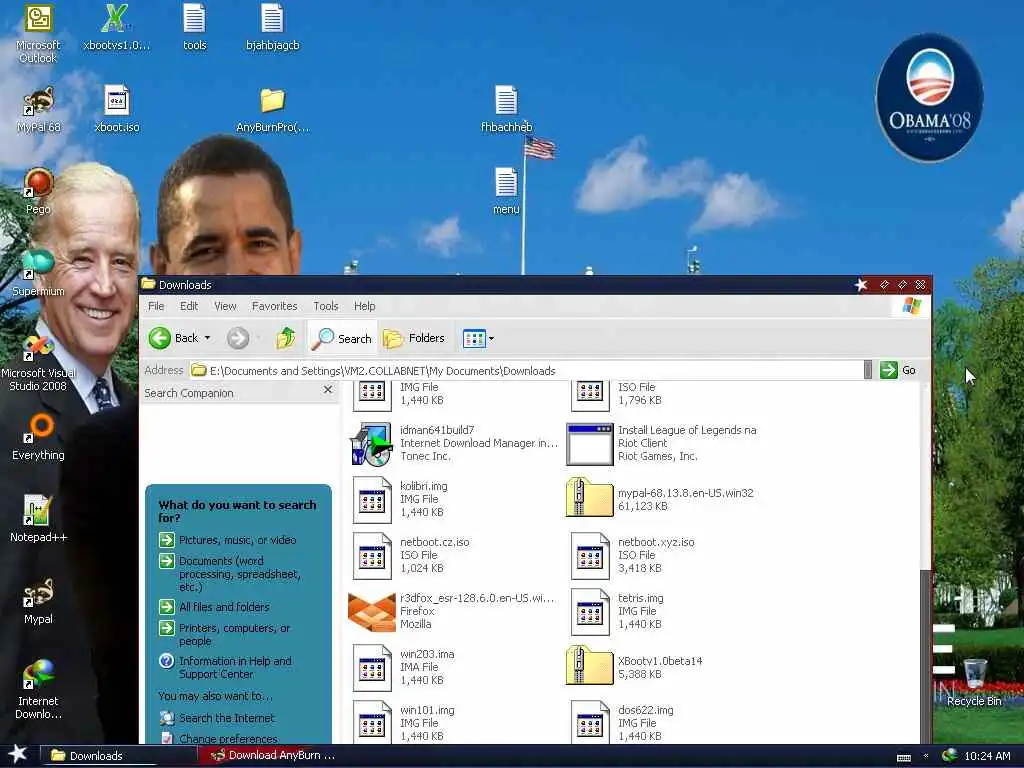The height and width of the screenshot is (768, 1024).
Task: Open Information in Help and Support Center
Action: [x=225, y=667]
